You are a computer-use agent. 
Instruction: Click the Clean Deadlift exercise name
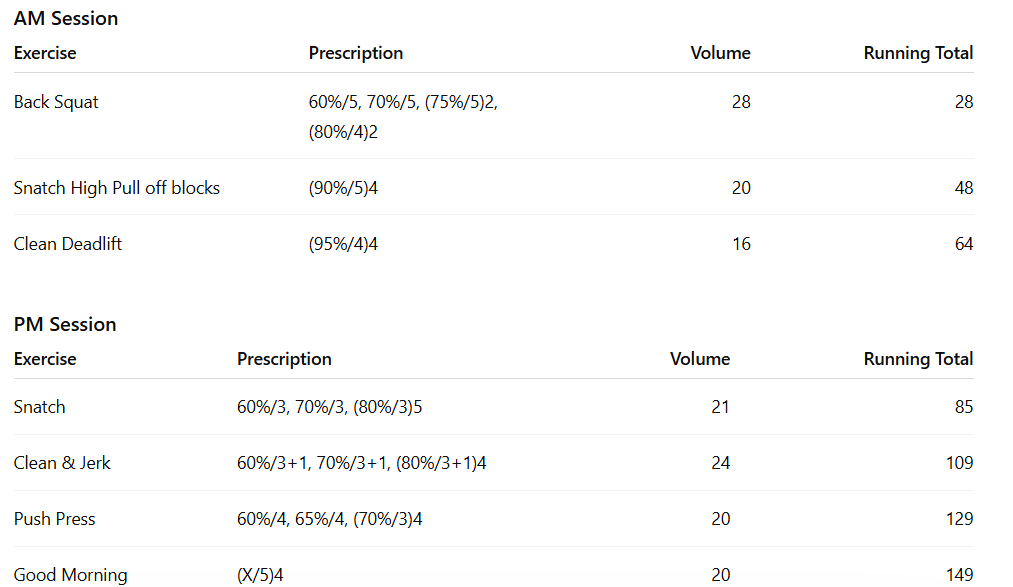coord(68,244)
